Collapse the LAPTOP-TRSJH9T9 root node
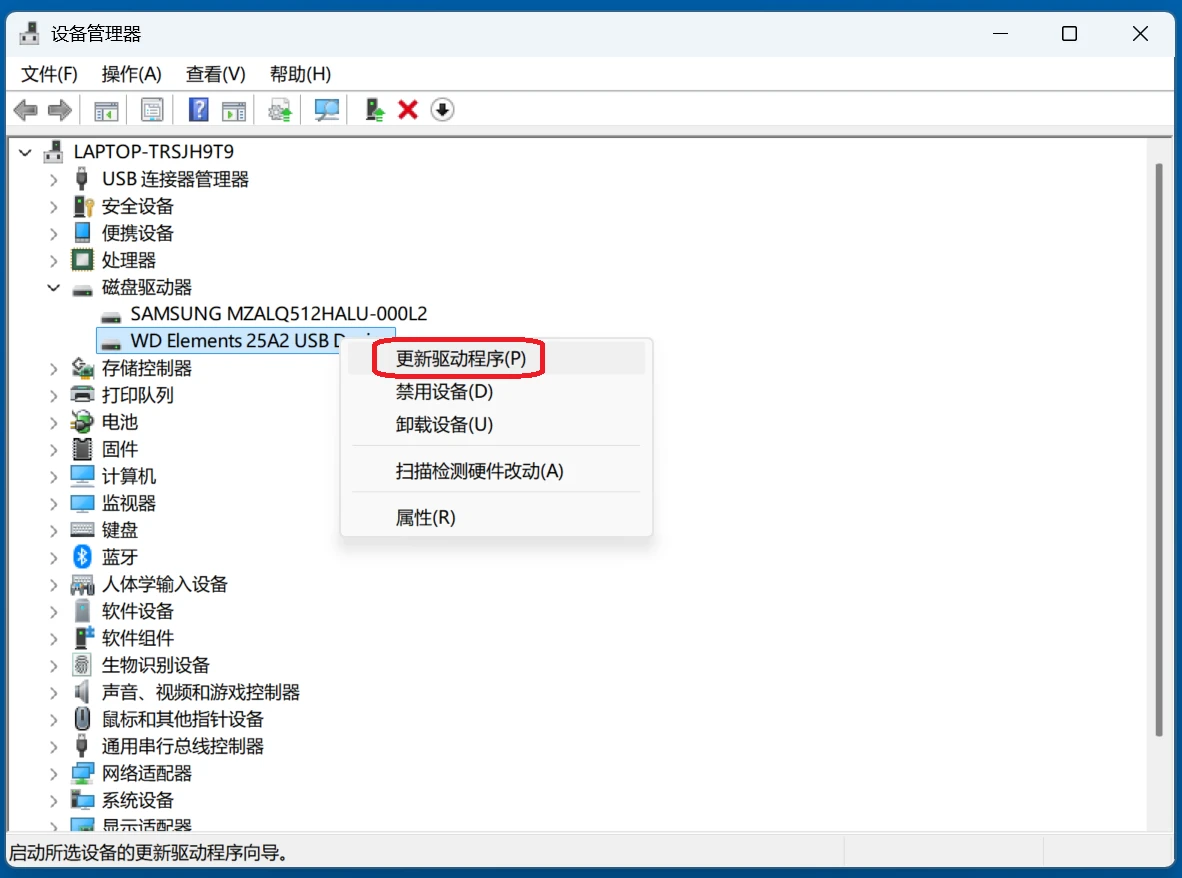This screenshot has height=878, width=1182. [25, 152]
